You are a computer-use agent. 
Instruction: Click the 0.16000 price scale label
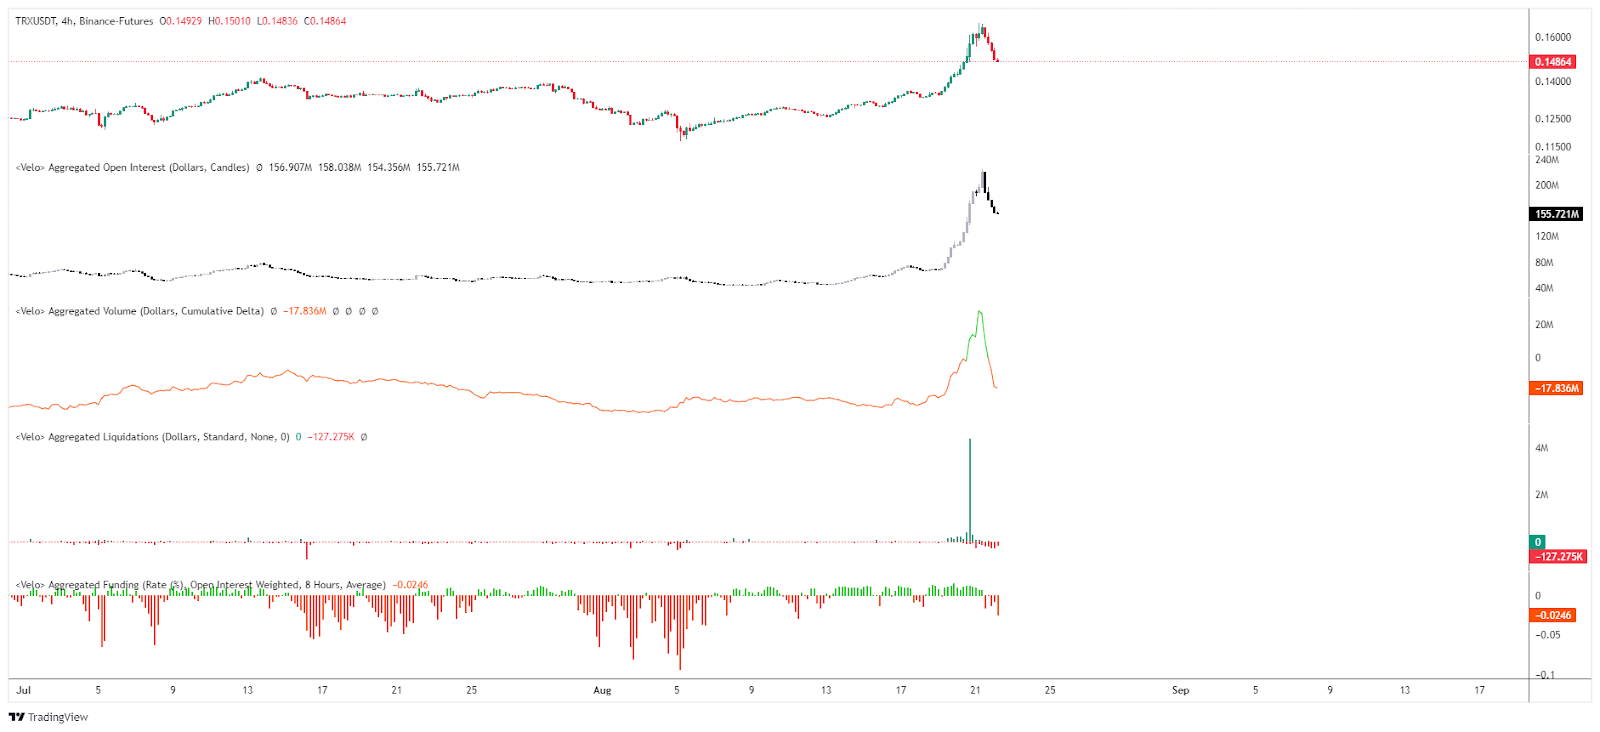click(1553, 38)
